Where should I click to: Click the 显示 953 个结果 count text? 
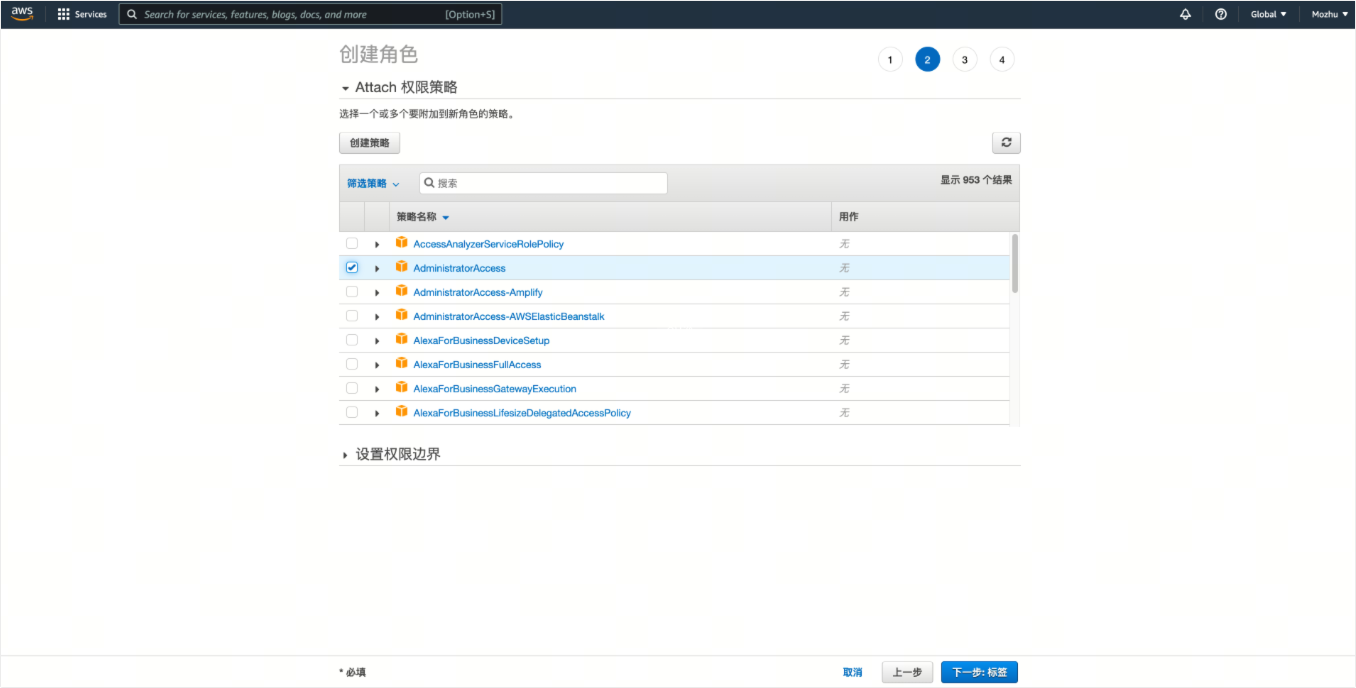[976, 180]
